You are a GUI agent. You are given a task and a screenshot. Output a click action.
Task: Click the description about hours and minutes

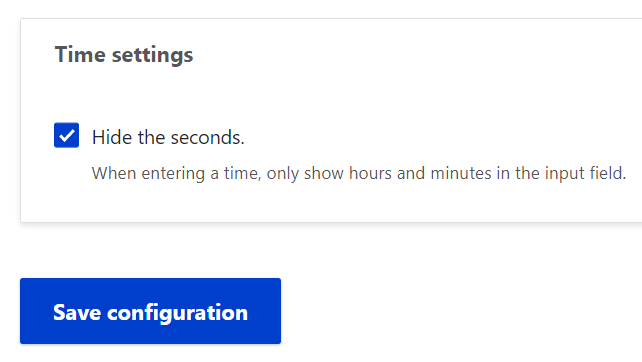359,173
